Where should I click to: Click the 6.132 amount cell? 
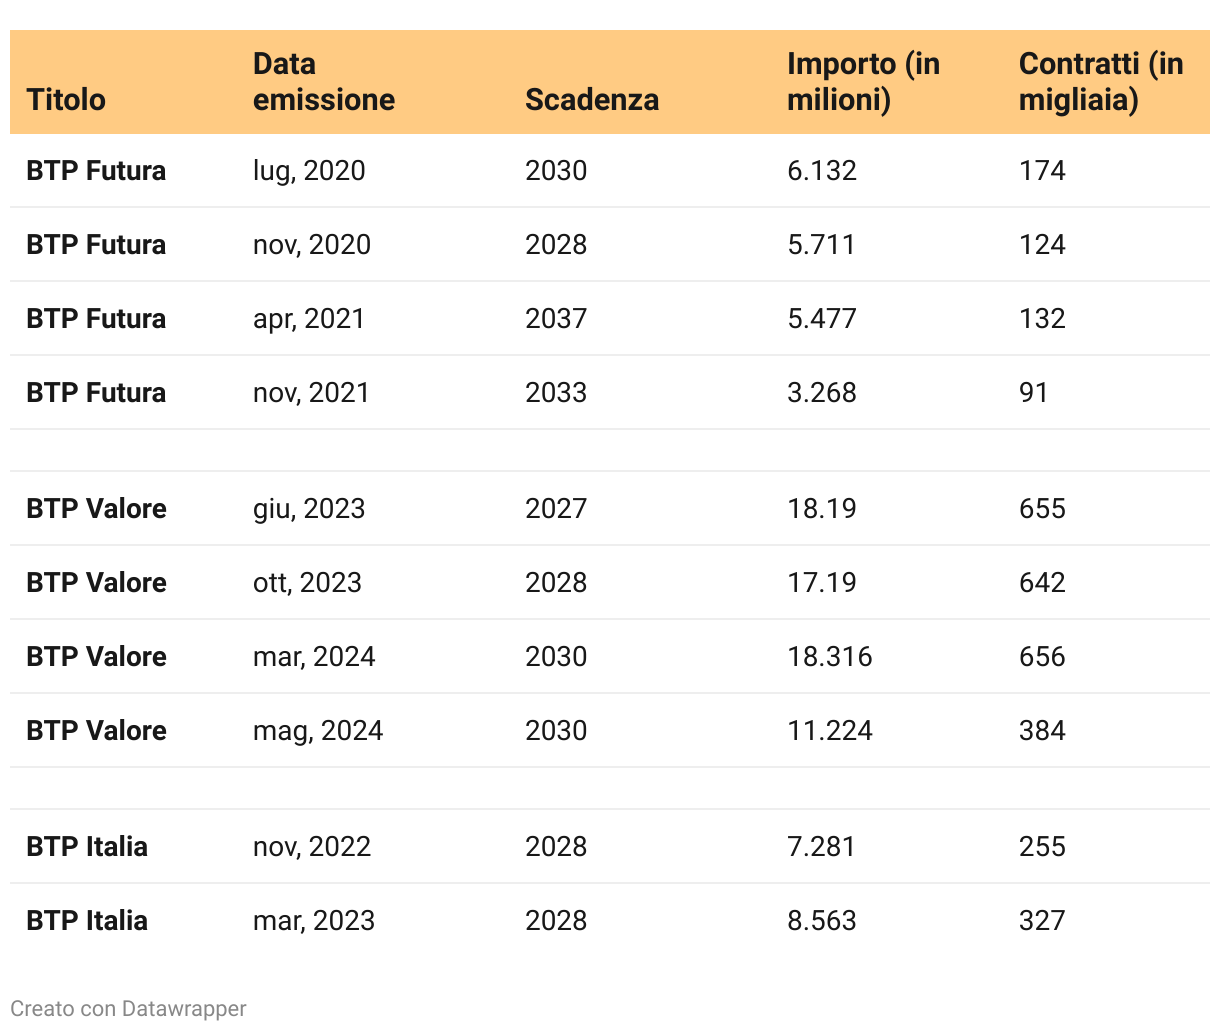pos(821,171)
